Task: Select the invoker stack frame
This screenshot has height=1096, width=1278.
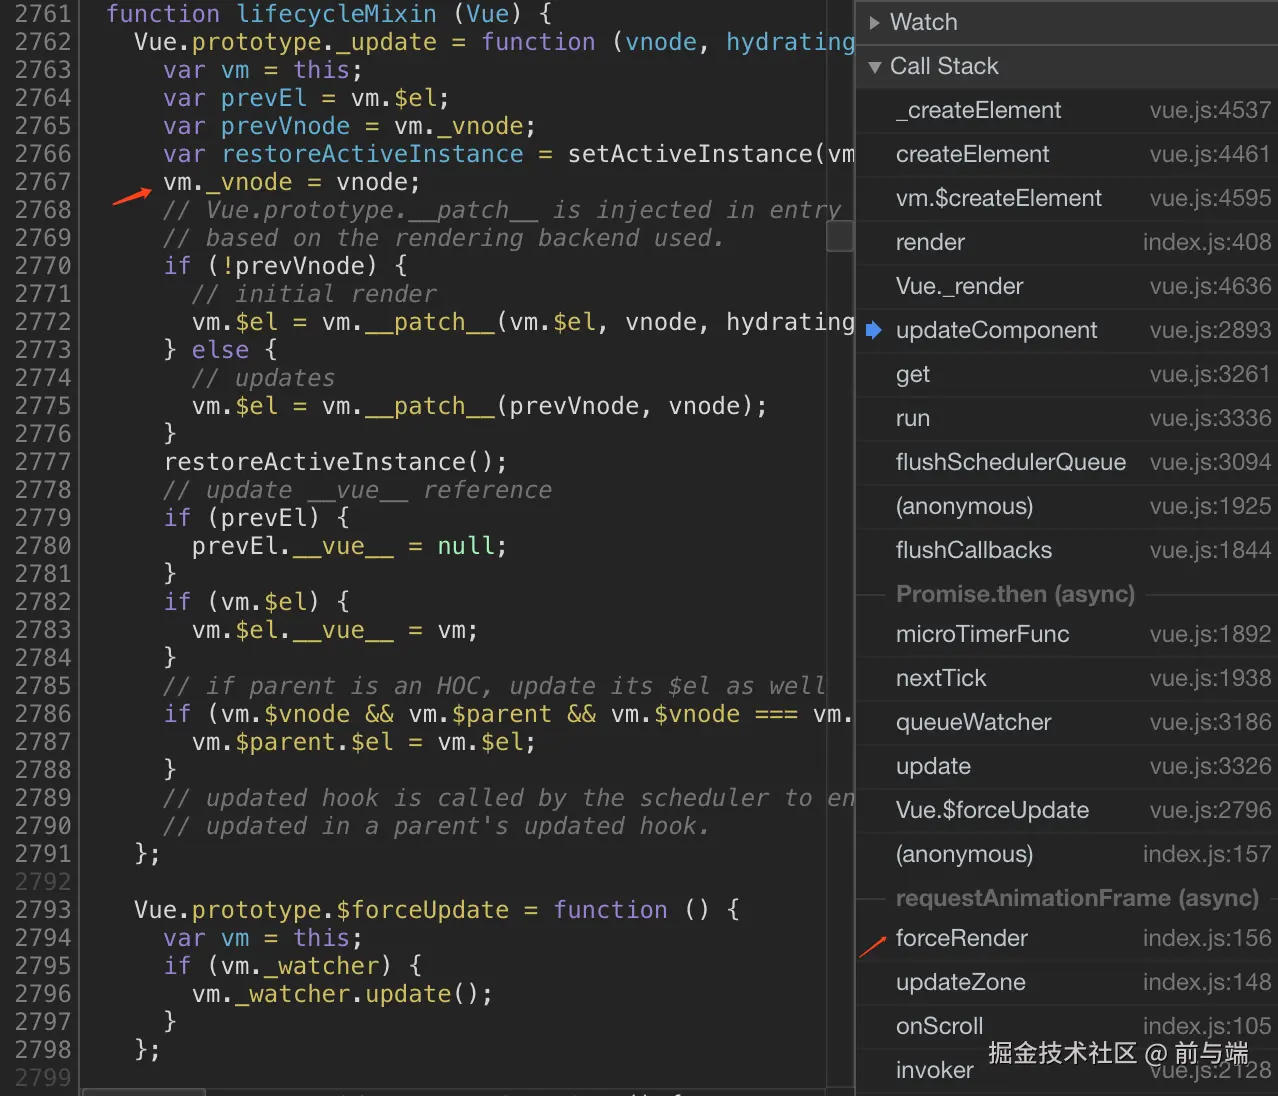Action: pyautogui.click(x=1067, y=1070)
